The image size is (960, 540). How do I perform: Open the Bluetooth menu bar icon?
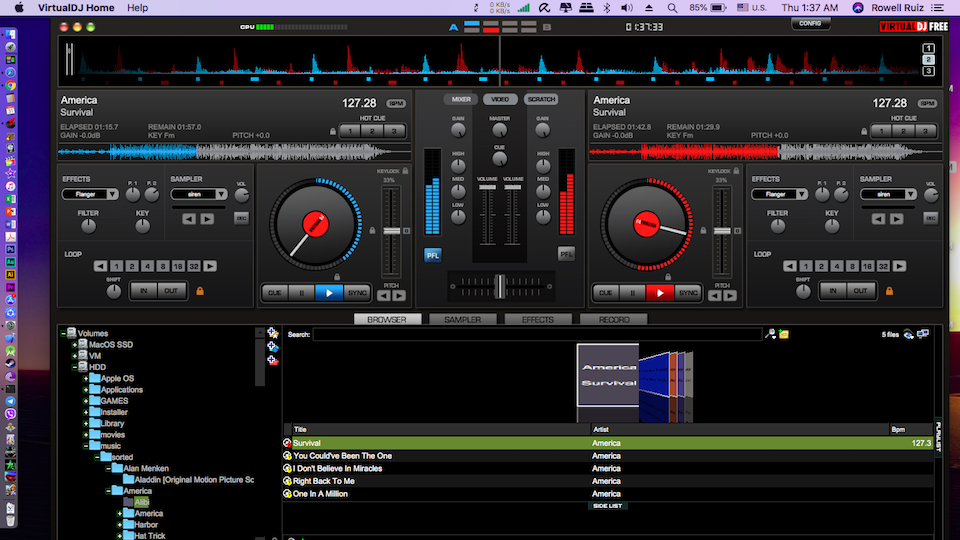tap(607, 8)
